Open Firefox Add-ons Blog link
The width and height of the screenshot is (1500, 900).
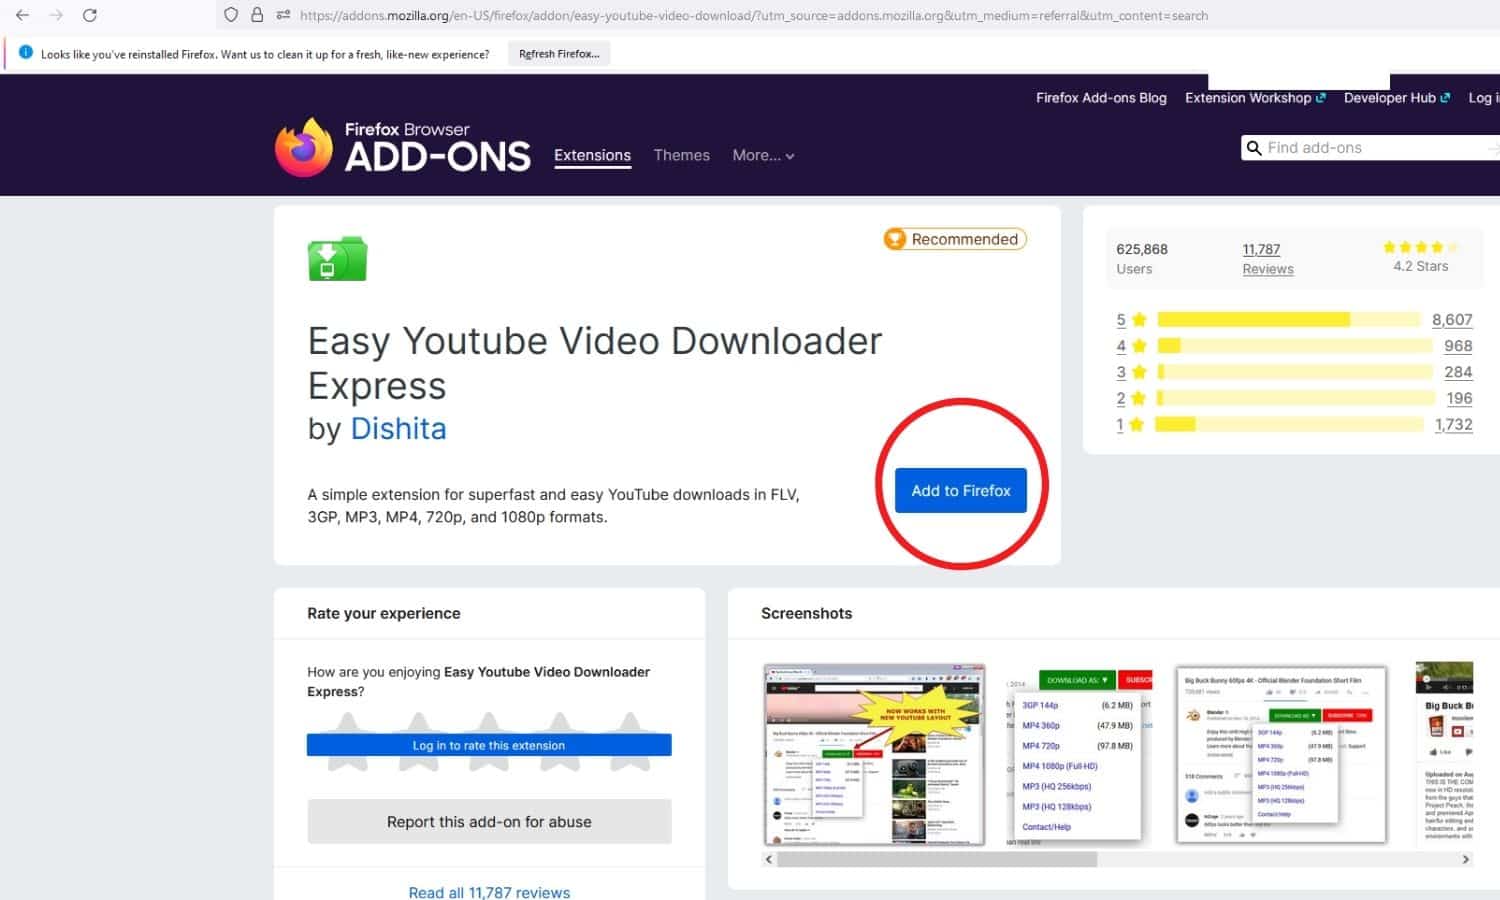[1101, 98]
